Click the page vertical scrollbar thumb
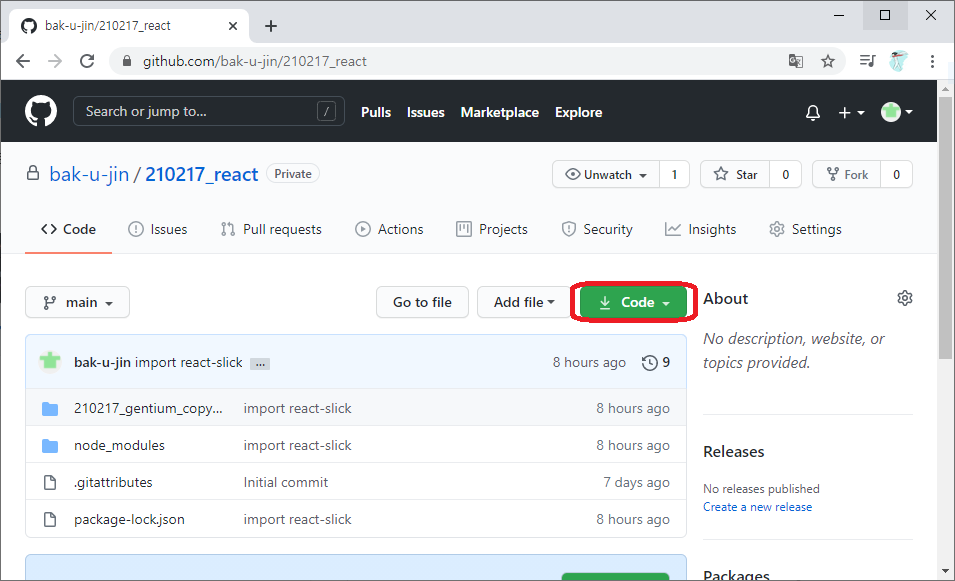Viewport: 955px width, 581px height. 945,228
